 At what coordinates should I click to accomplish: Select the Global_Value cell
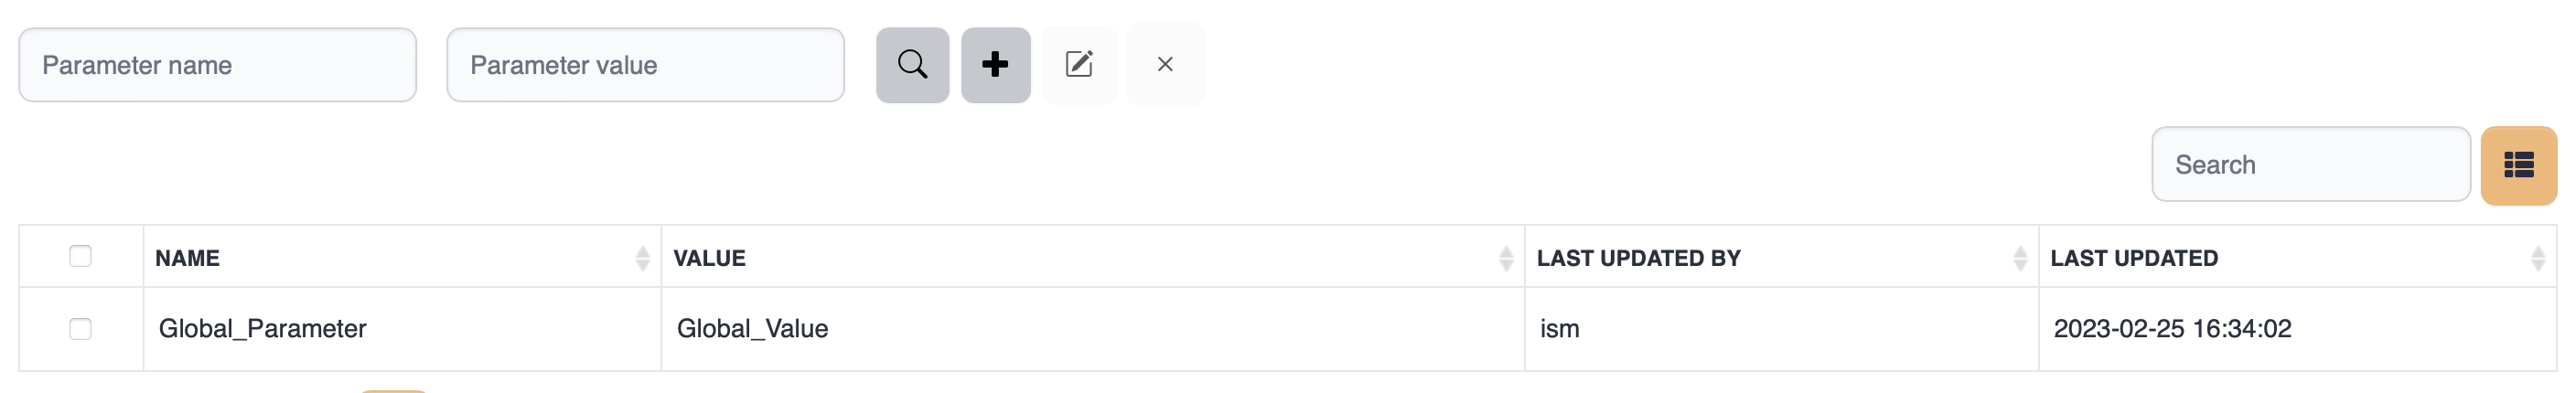coord(752,329)
